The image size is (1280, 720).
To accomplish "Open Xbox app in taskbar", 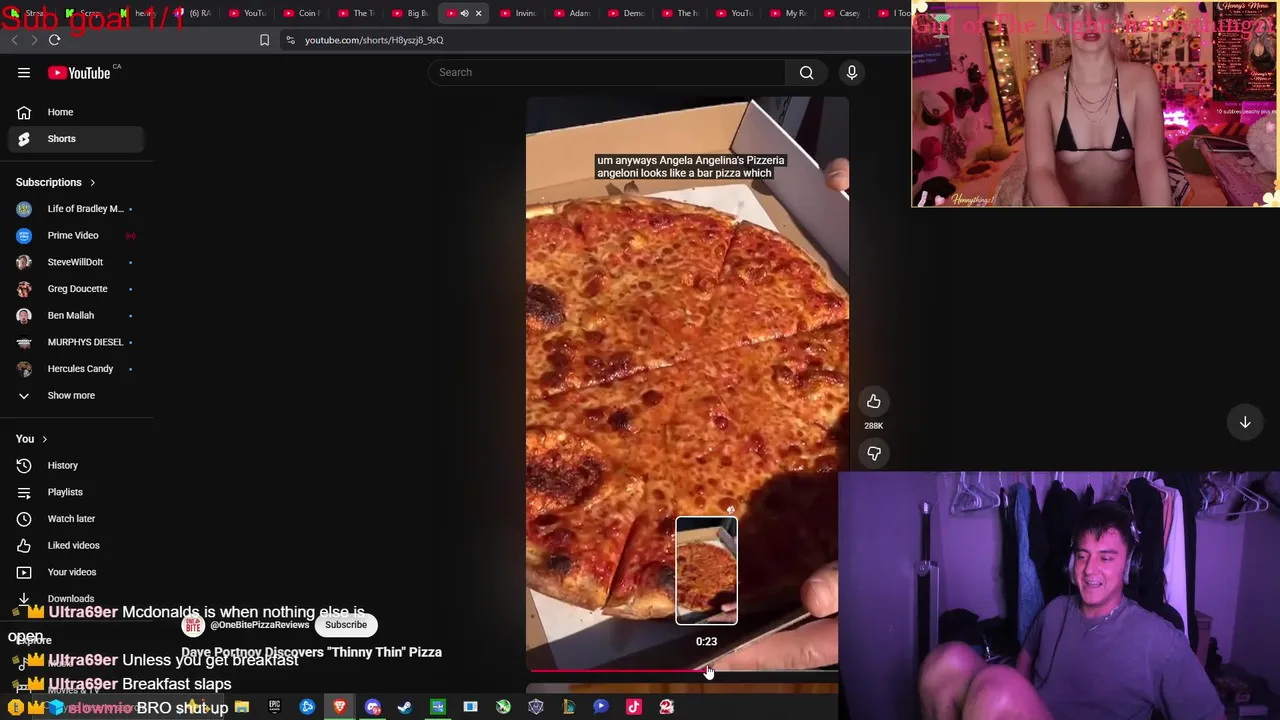I will tap(503, 707).
